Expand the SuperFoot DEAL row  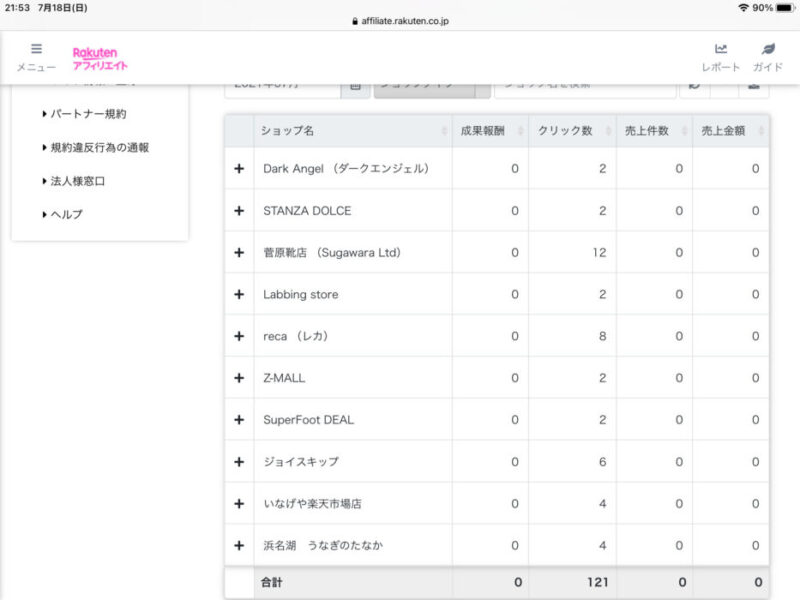(239, 420)
